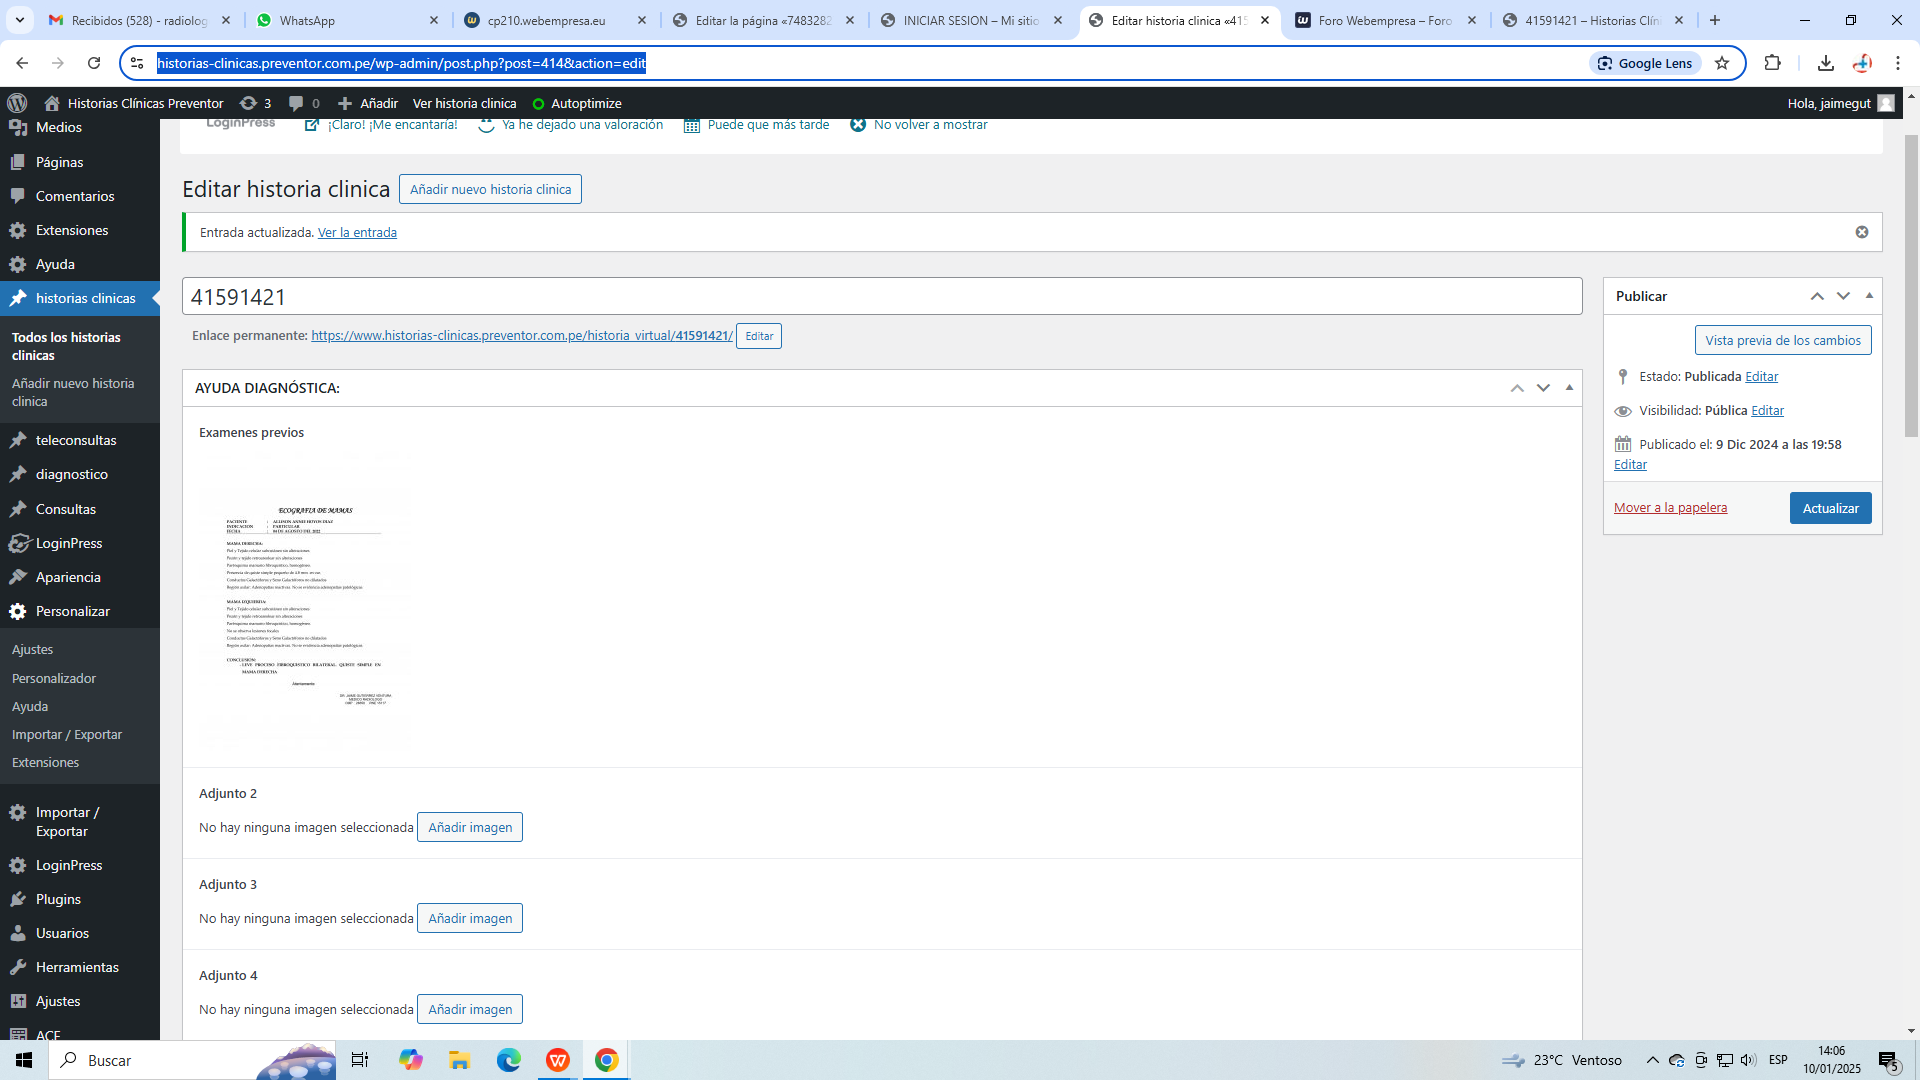Edit the Visibilidad Pública setting

click(x=1767, y=411)
